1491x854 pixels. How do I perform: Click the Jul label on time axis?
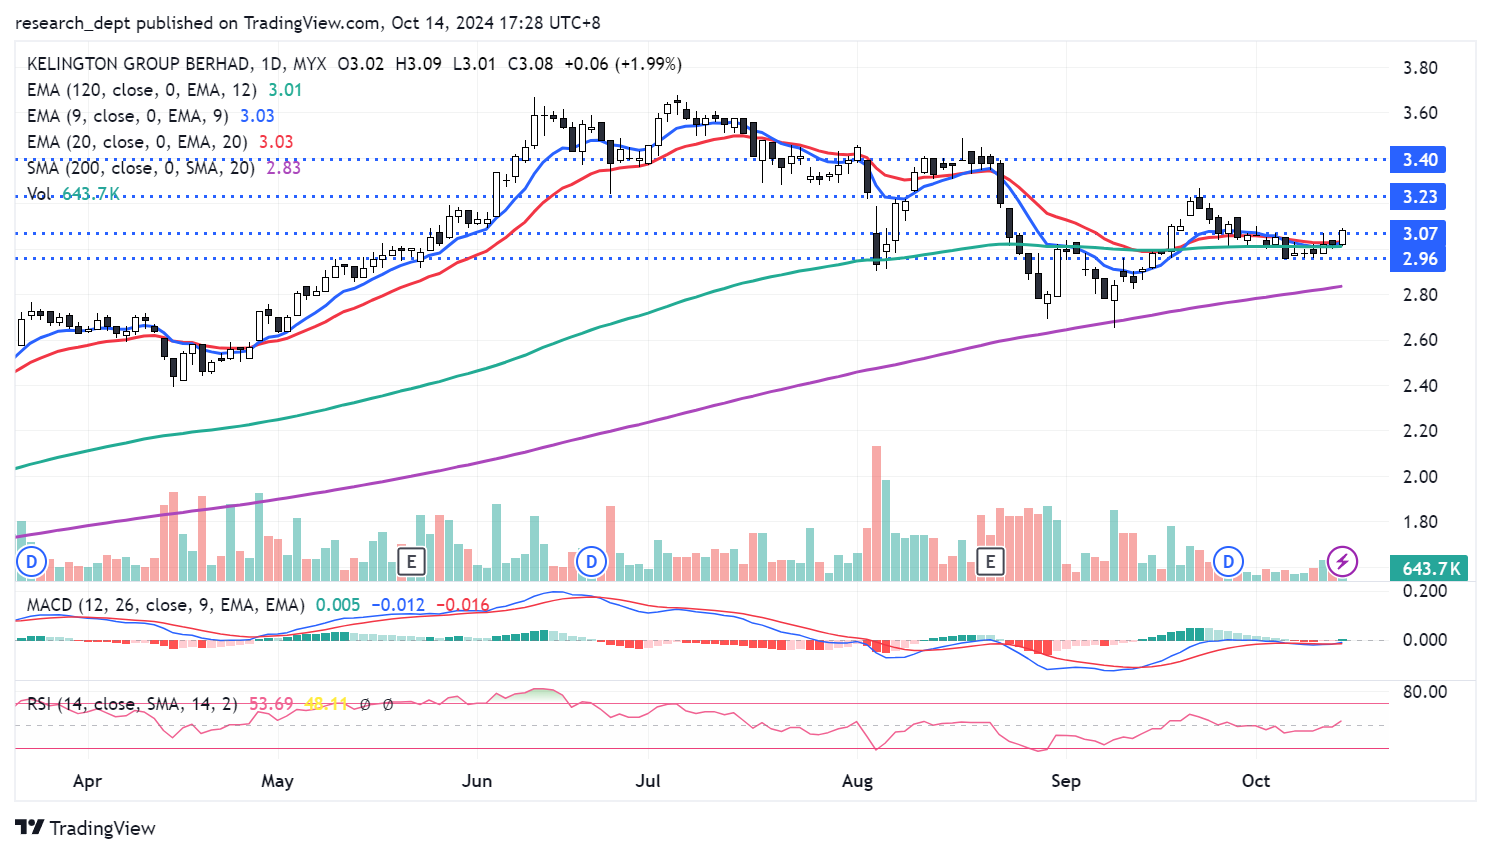pos(648,781)
